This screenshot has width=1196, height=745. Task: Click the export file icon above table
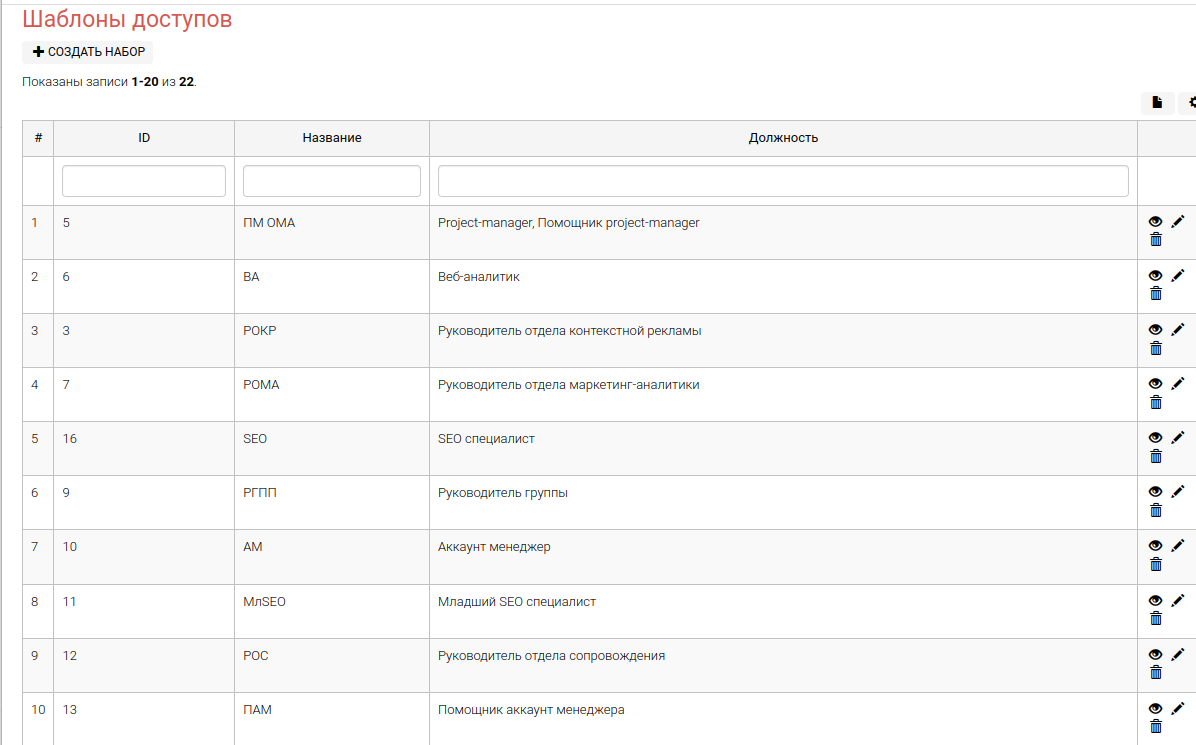pos(1157,103)
